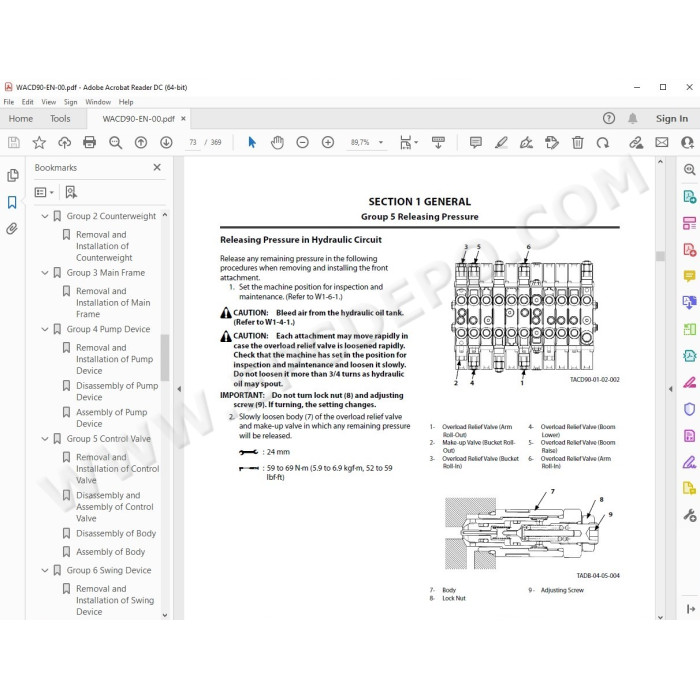Screen dimensions: 700x700
Task: Select the highlight text pen tool
Action: (x=501, y=142)
